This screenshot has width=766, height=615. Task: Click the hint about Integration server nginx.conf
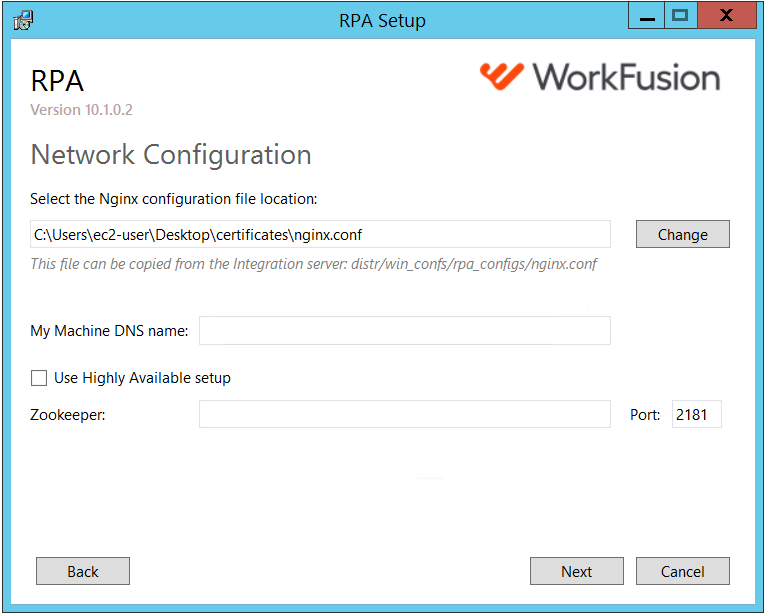[x=314, y=264]
